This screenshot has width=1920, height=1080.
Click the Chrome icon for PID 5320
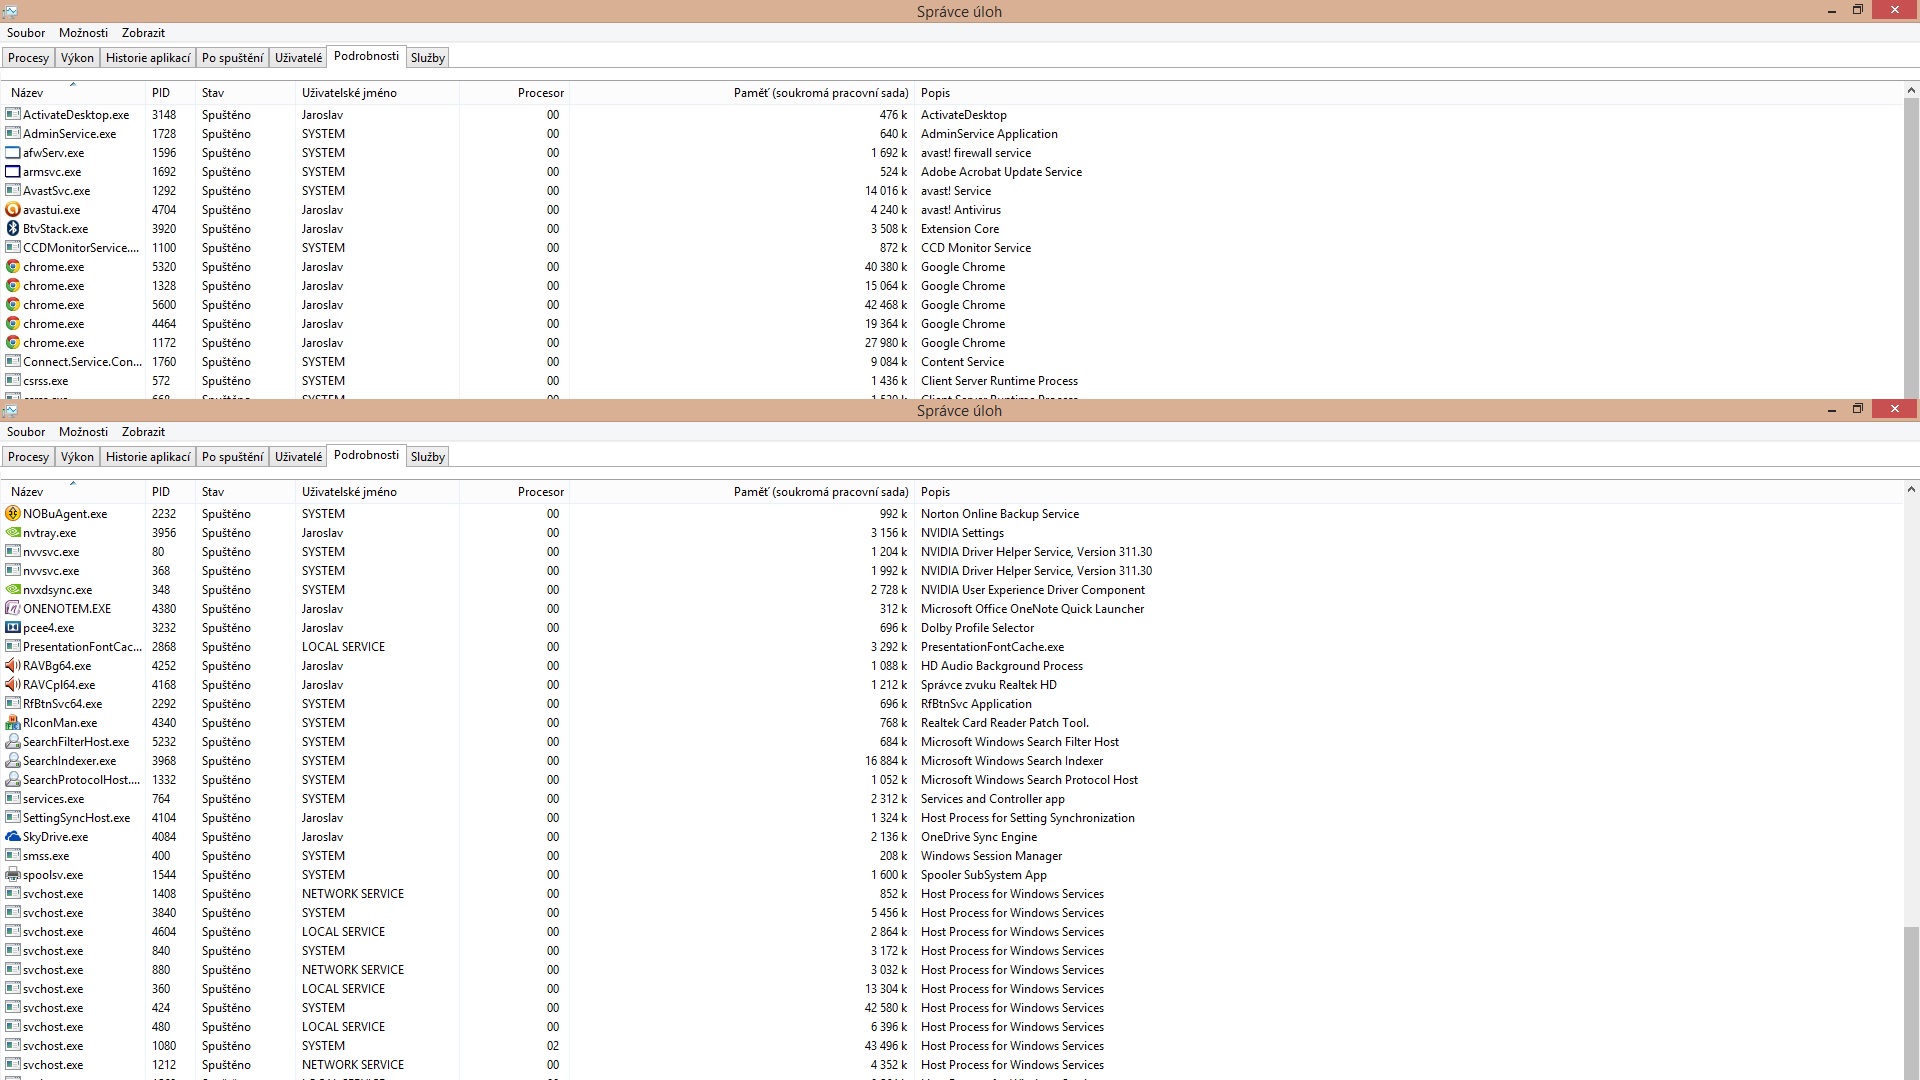click(x=13, y=267)
